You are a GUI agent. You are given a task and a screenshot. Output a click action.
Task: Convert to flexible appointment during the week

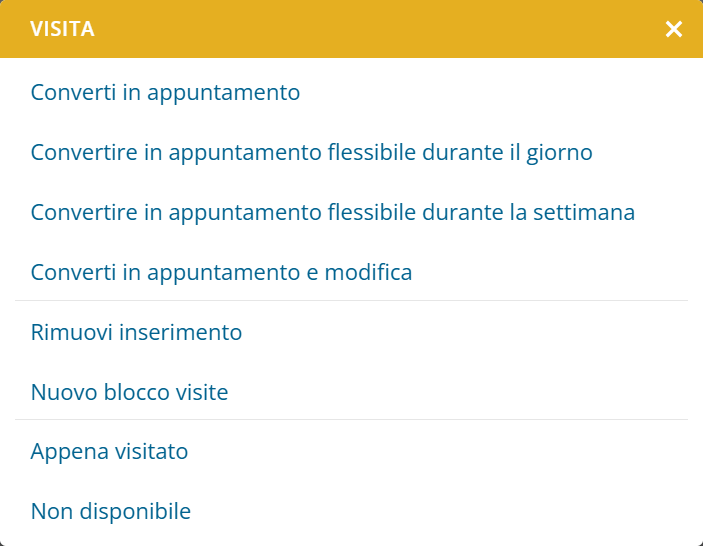[333, 213]
